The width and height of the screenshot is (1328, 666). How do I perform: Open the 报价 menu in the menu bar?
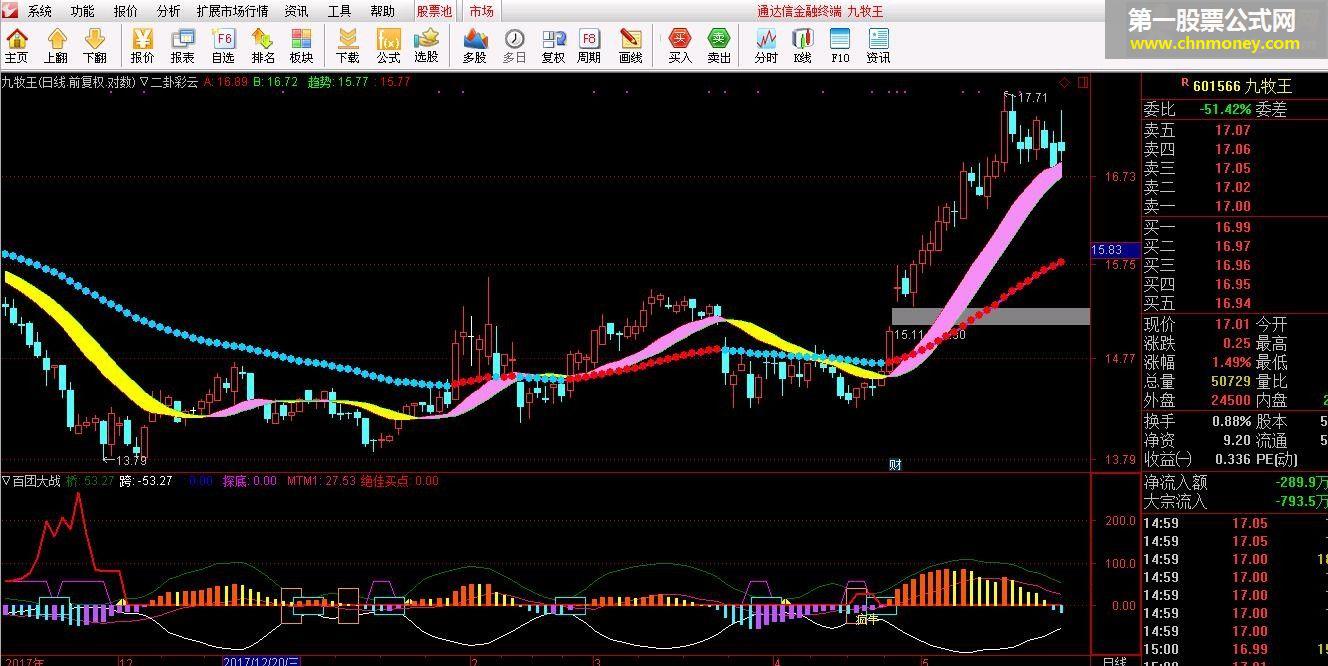(x=126, y=11)
